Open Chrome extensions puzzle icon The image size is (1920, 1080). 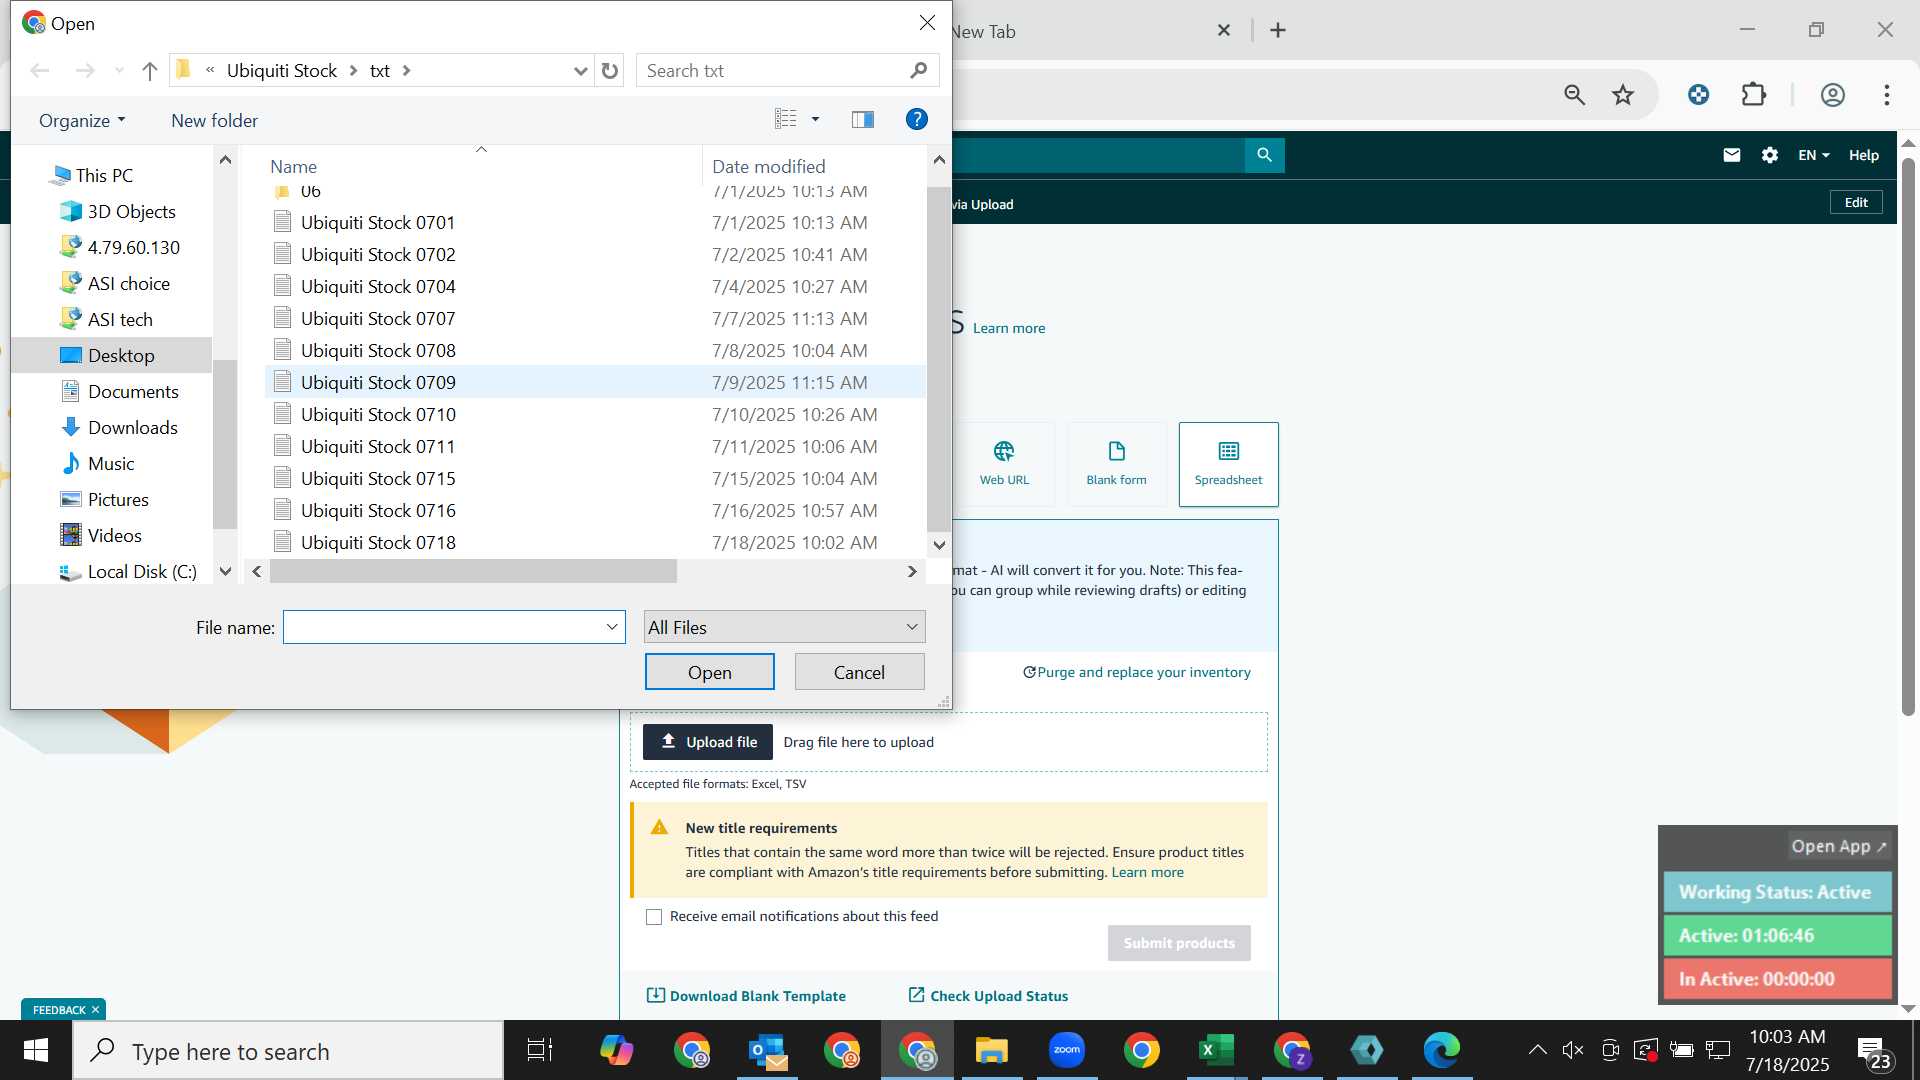[x=1754, y=95]
